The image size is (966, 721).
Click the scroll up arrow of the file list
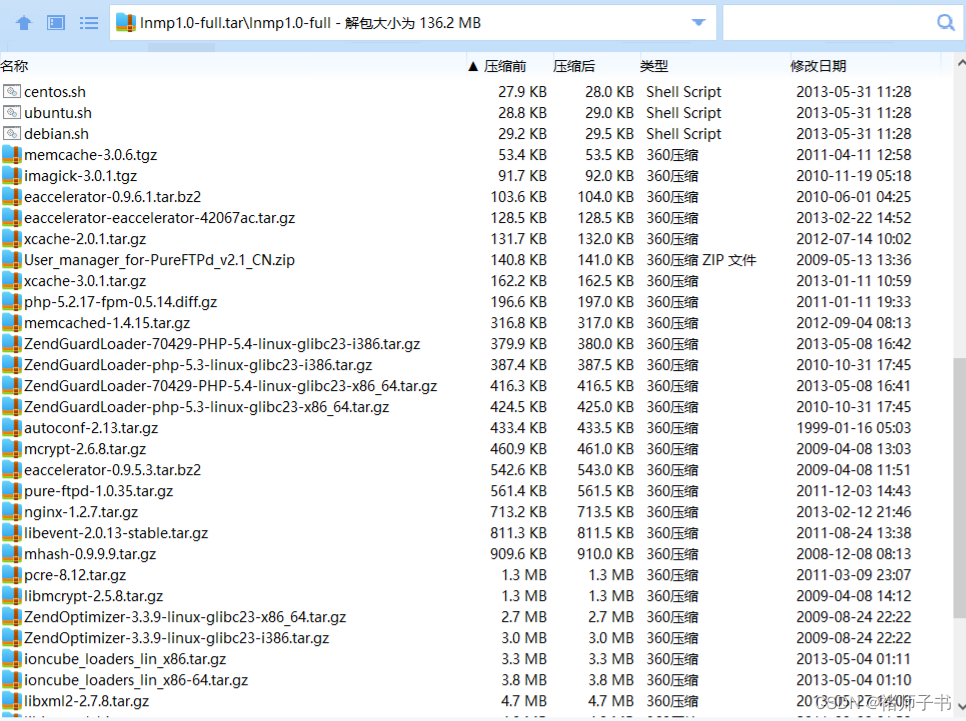click(x=960, y=63)
